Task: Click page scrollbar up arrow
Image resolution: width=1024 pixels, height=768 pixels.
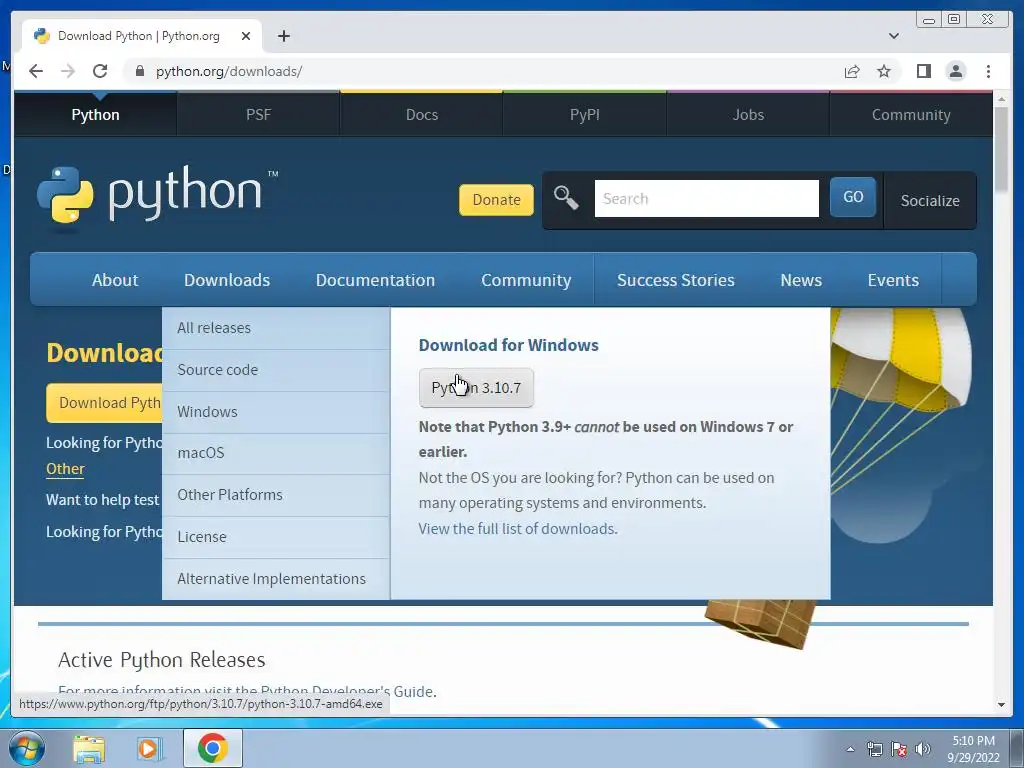Action: point(1001,99)
